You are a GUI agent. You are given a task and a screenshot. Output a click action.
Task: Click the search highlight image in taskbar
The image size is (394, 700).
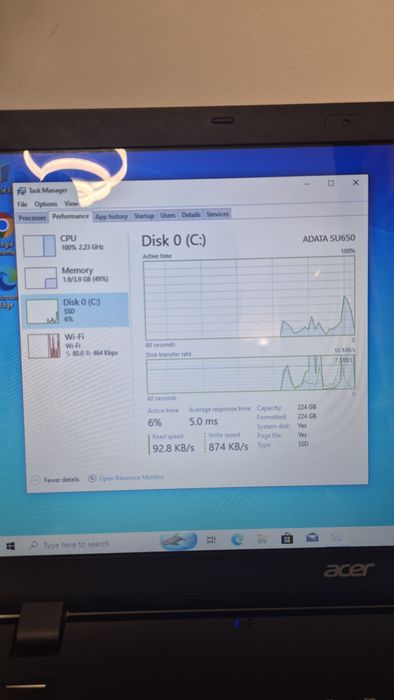178,541
